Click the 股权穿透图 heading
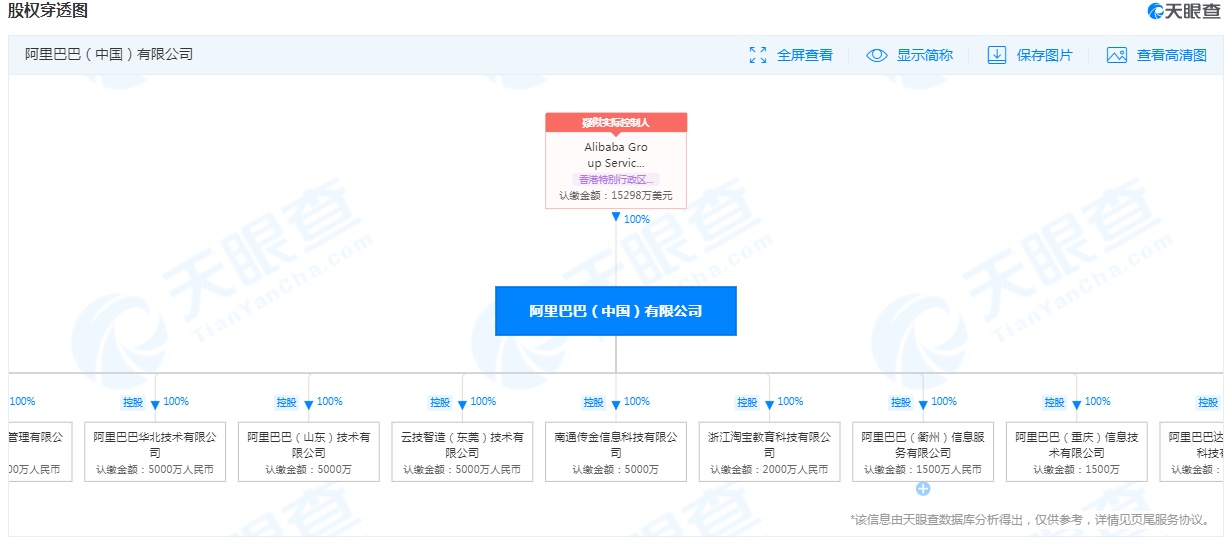This screenshot has height=545, width=1232. pyautogui.click(x=49, y=11)
